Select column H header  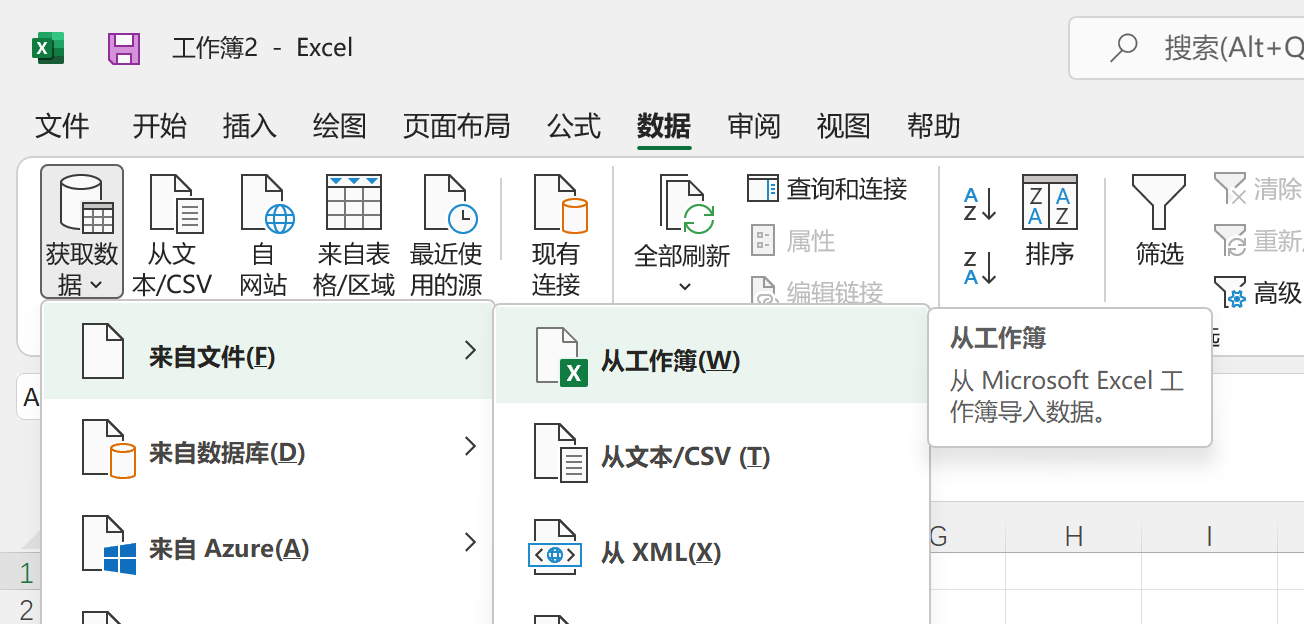(x=1074, y=537)
